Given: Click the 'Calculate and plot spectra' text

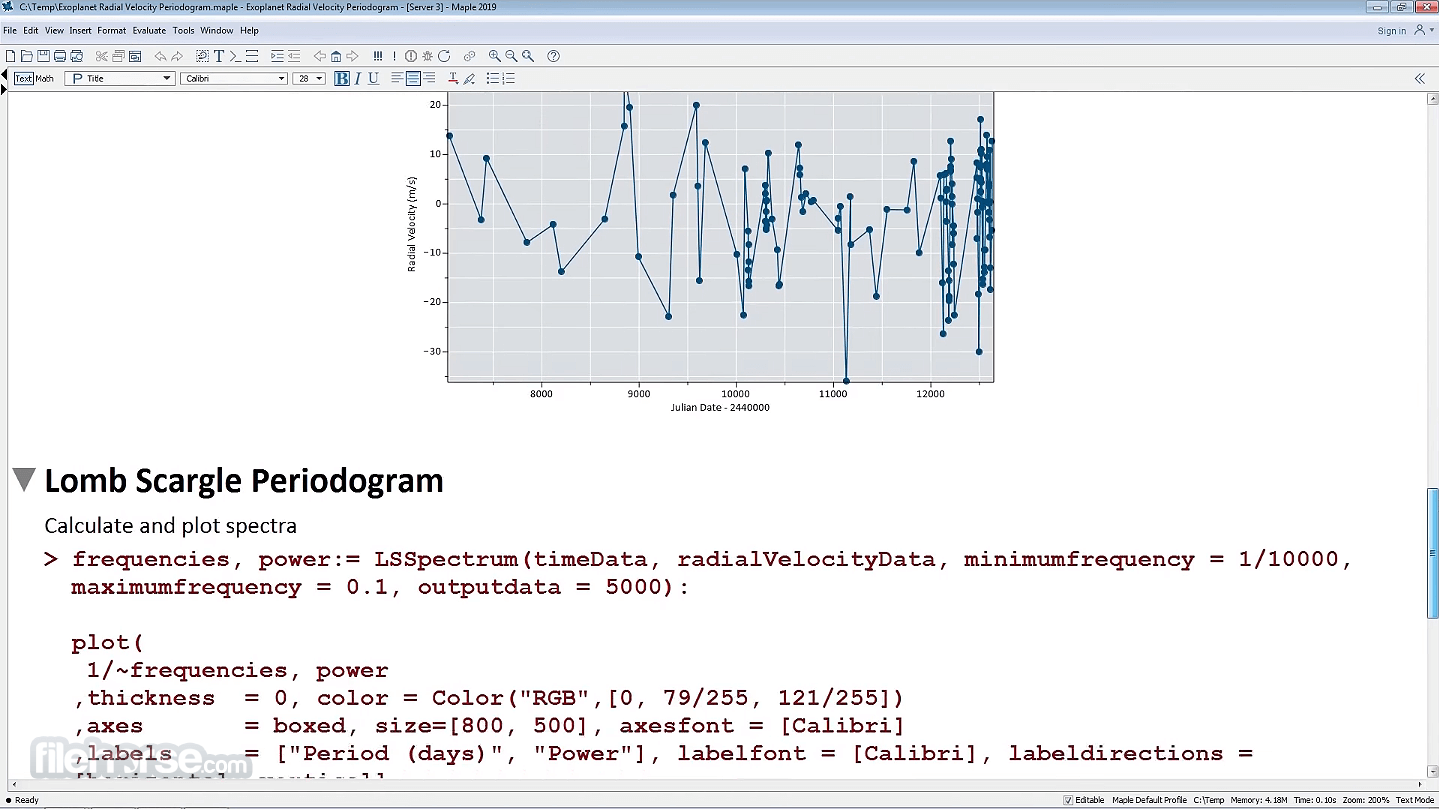Looking at the screenshot, I should (170, 526).
